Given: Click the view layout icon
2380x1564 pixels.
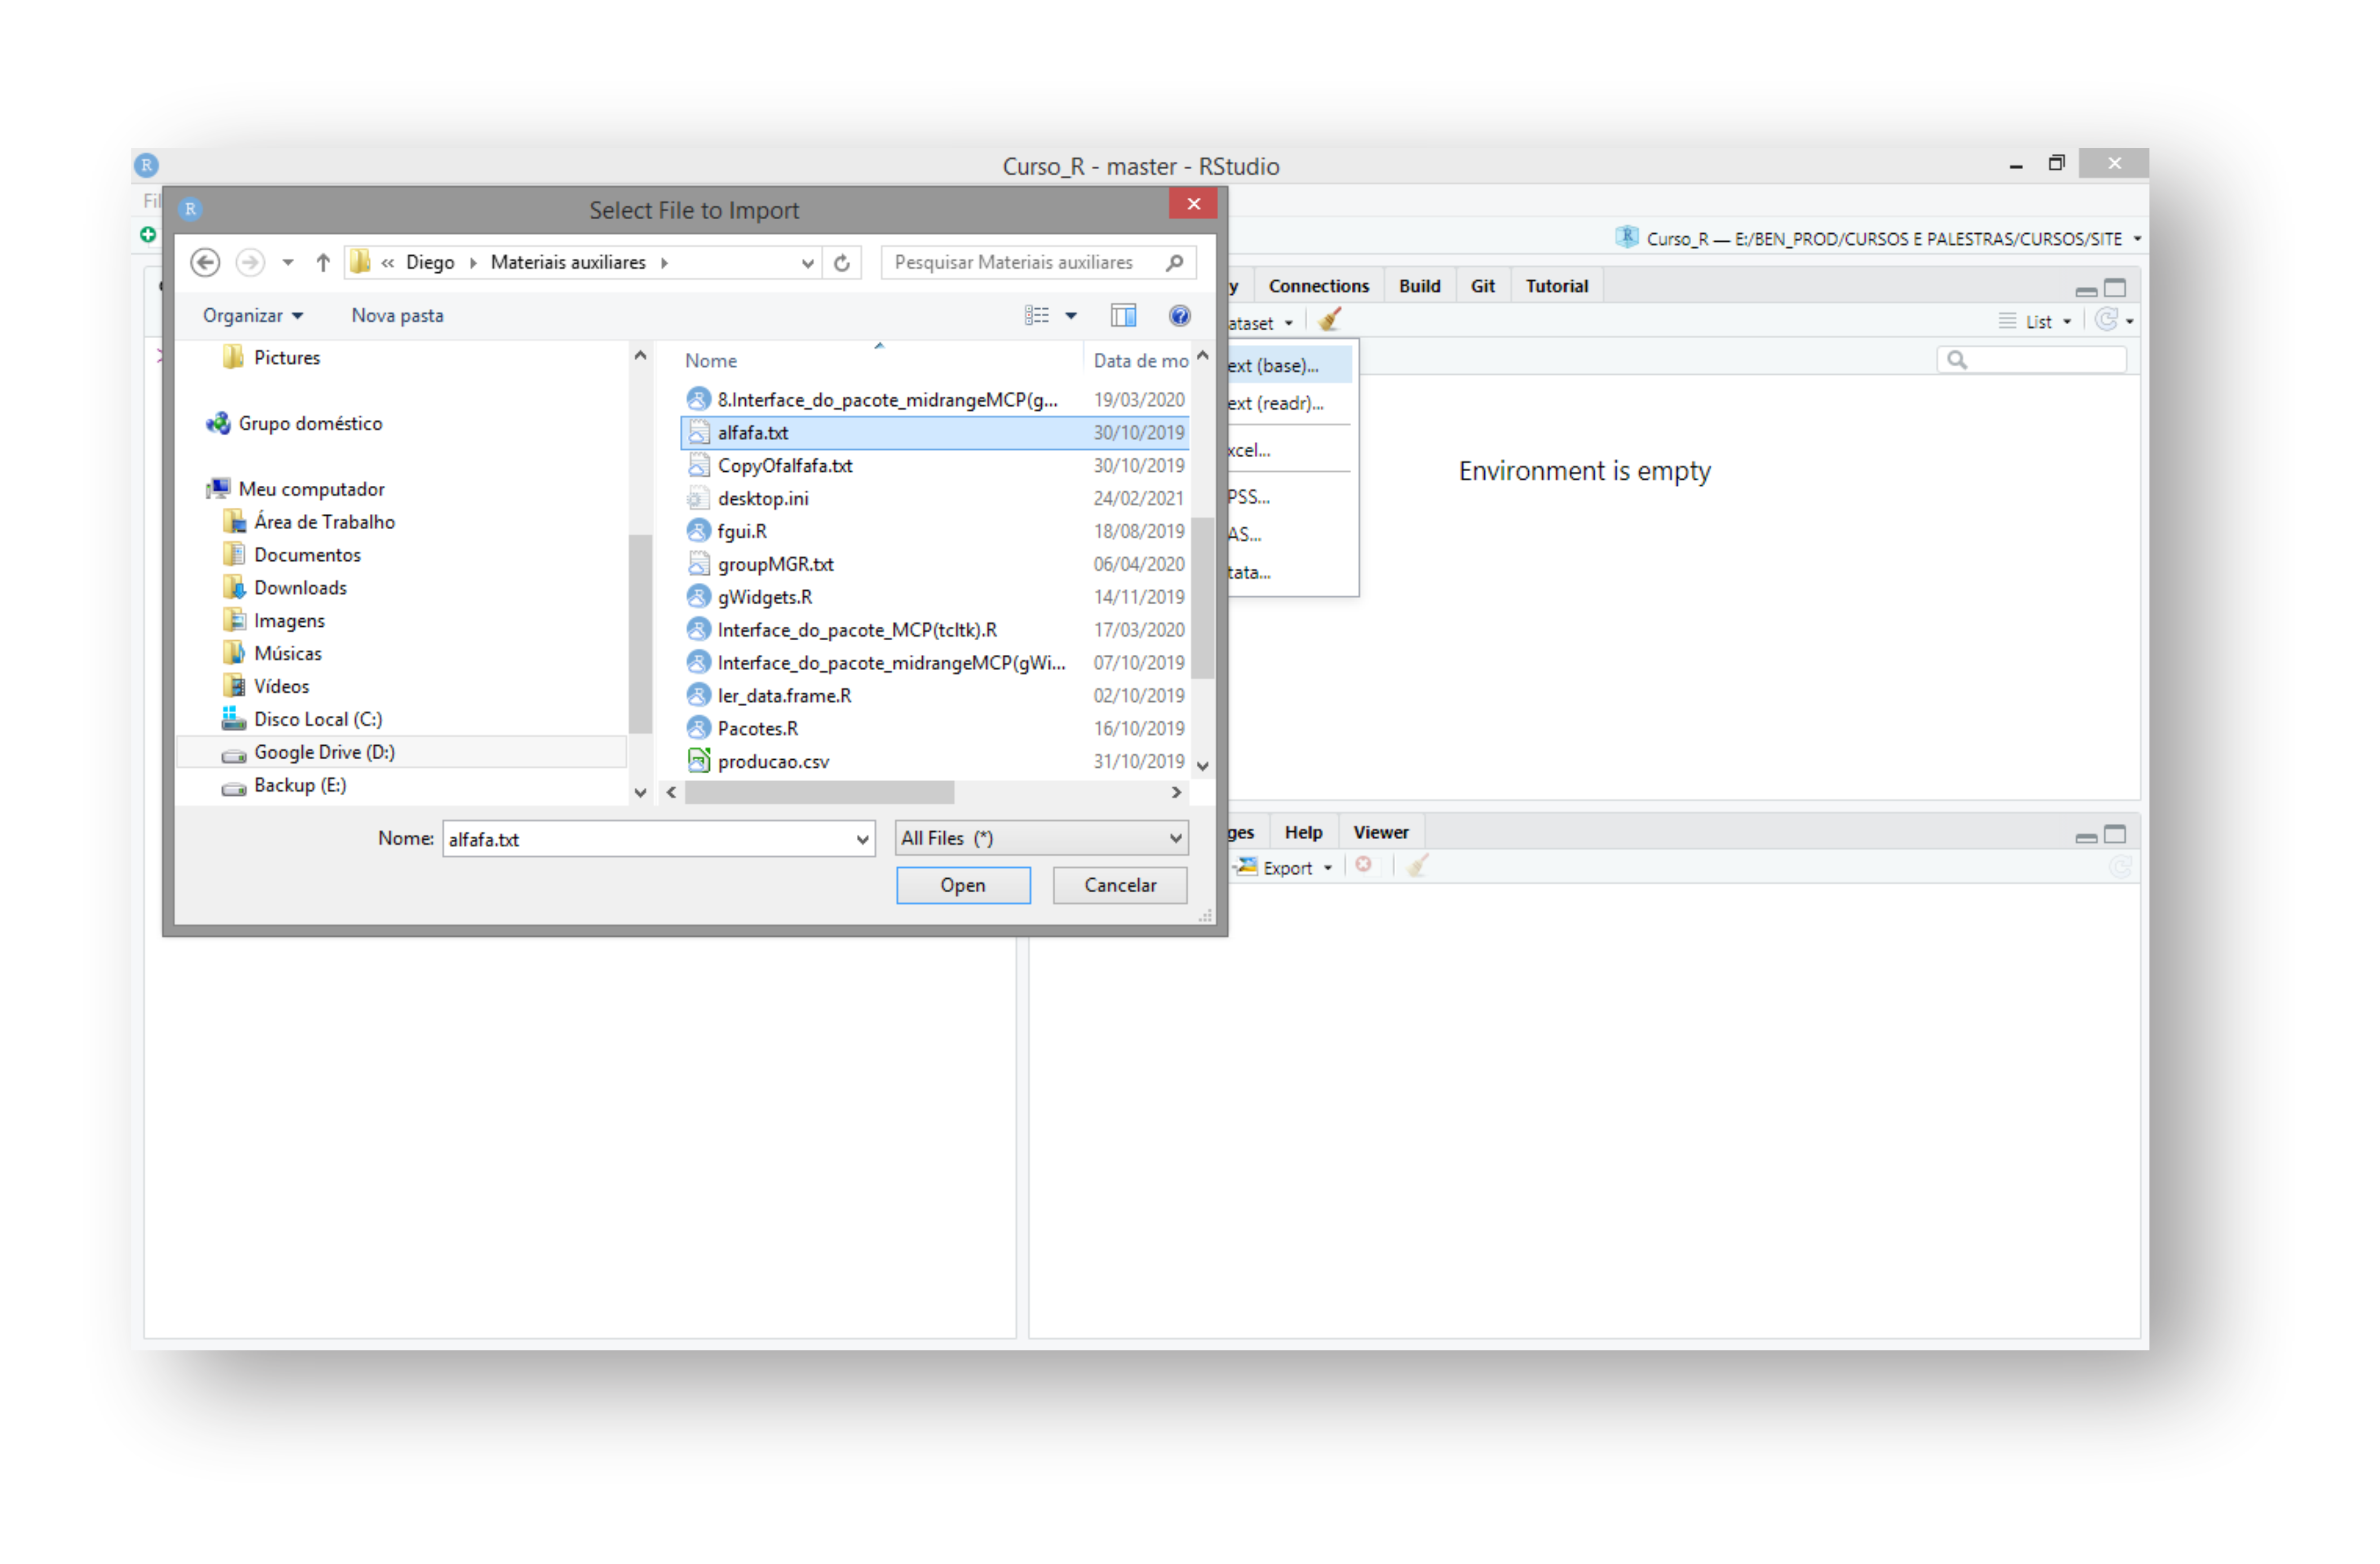Looking at the screenshot, I should (x=1037, y=316).
